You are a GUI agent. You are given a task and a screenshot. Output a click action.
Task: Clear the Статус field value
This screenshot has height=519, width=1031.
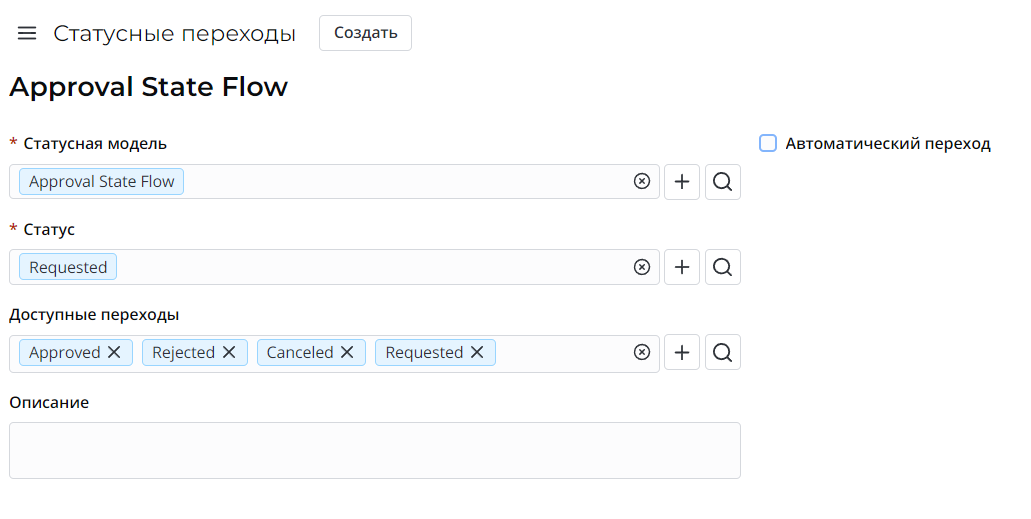coord(642,267)
